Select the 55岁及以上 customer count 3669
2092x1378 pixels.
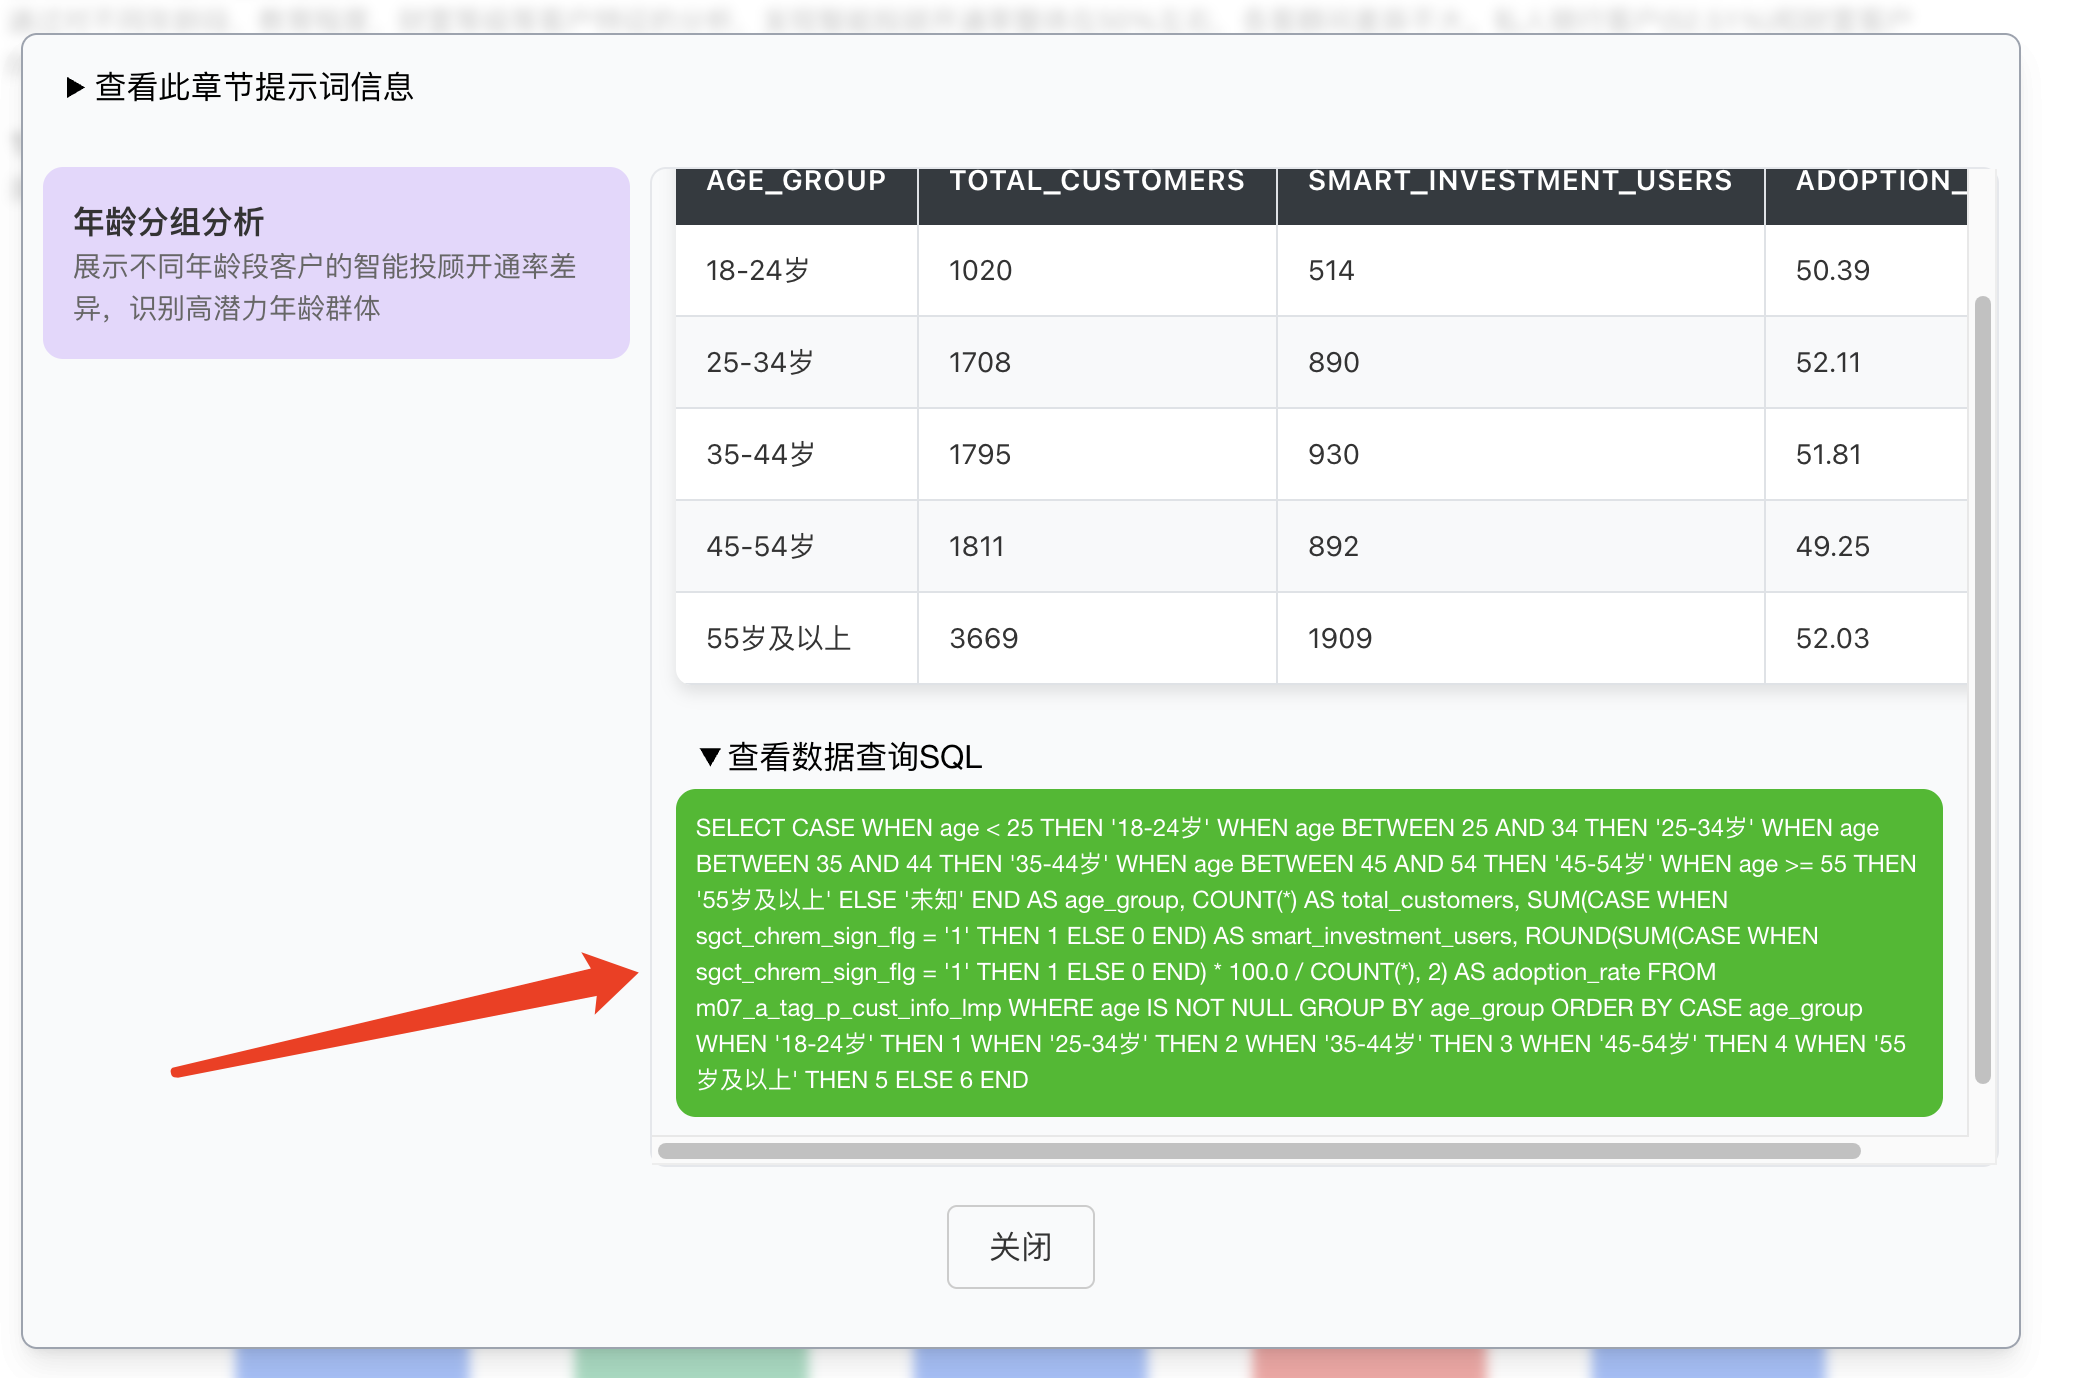[x=981, y=638]
